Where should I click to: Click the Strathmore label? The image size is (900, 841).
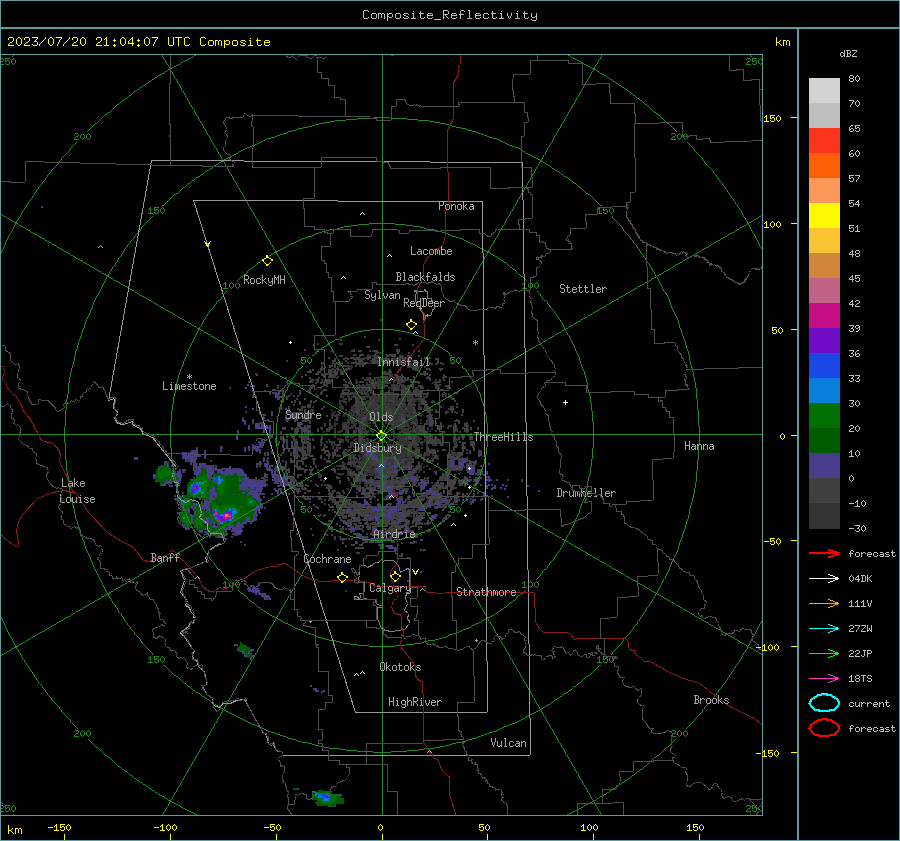coord(486,592)
